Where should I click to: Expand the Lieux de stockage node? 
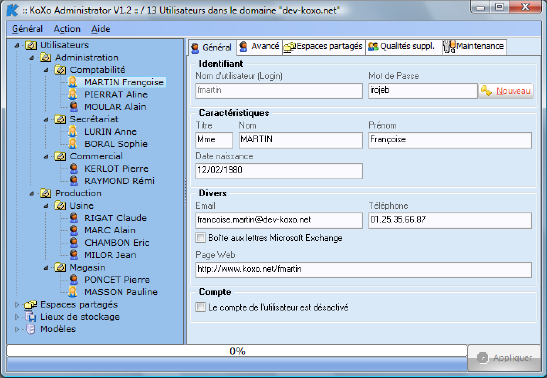click(17, 317)
